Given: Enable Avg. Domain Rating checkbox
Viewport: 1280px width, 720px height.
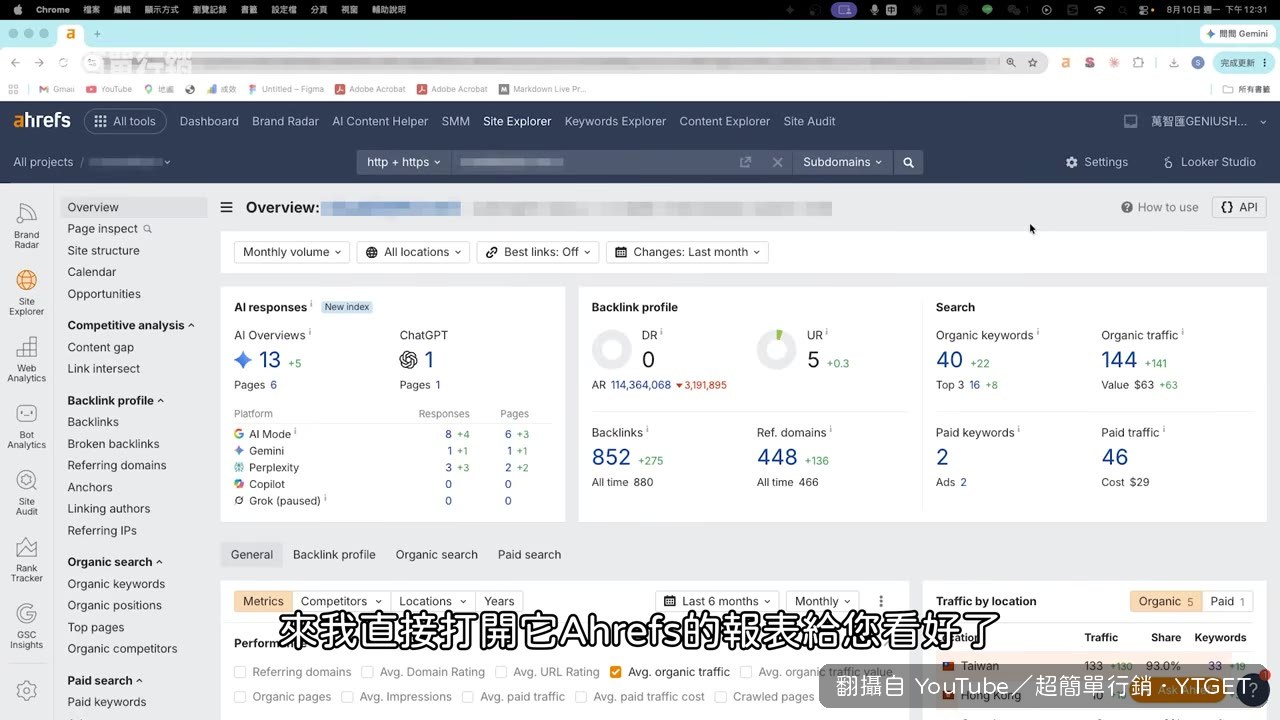Looking at the screenshot, I should coord(368,672).
